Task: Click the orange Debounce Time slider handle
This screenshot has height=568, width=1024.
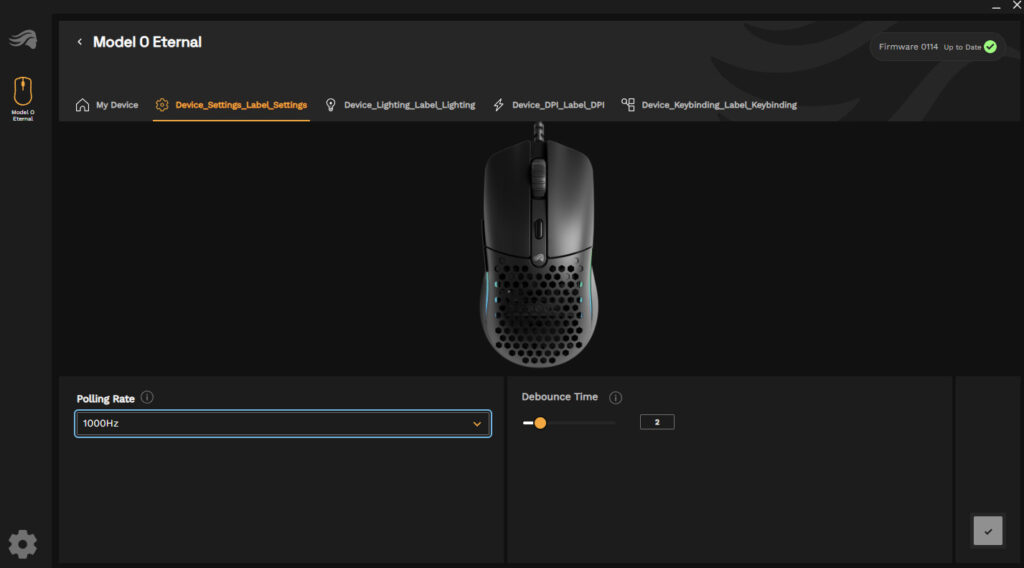Action: [x=540, y=423]
